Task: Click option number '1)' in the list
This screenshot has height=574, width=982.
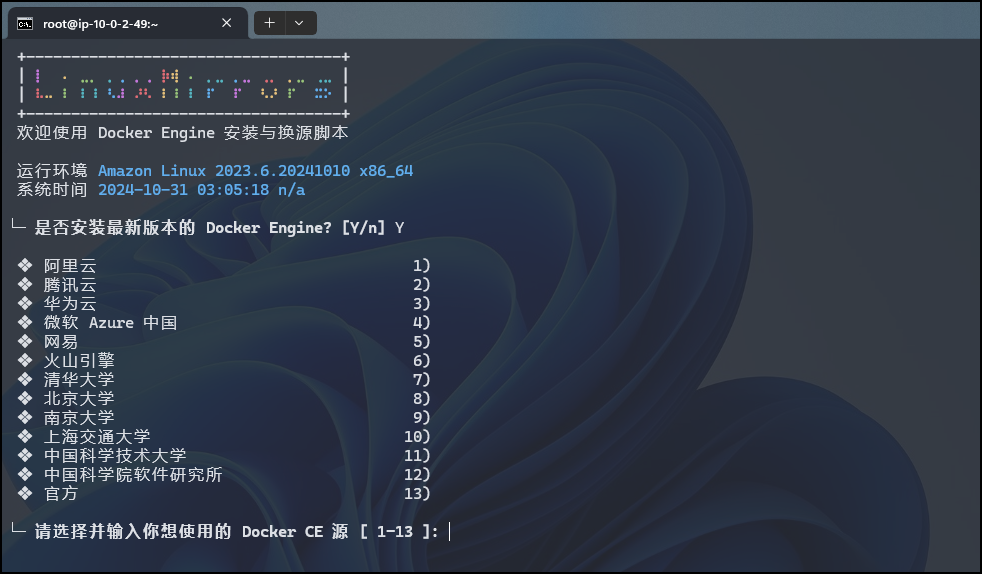Action: 421,266
